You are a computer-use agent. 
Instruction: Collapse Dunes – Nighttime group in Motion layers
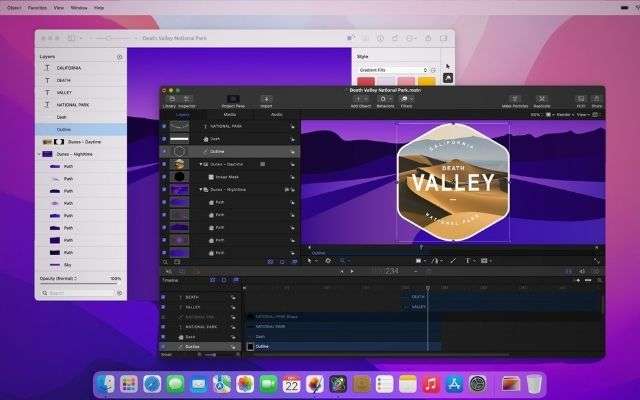pos(200,189)
